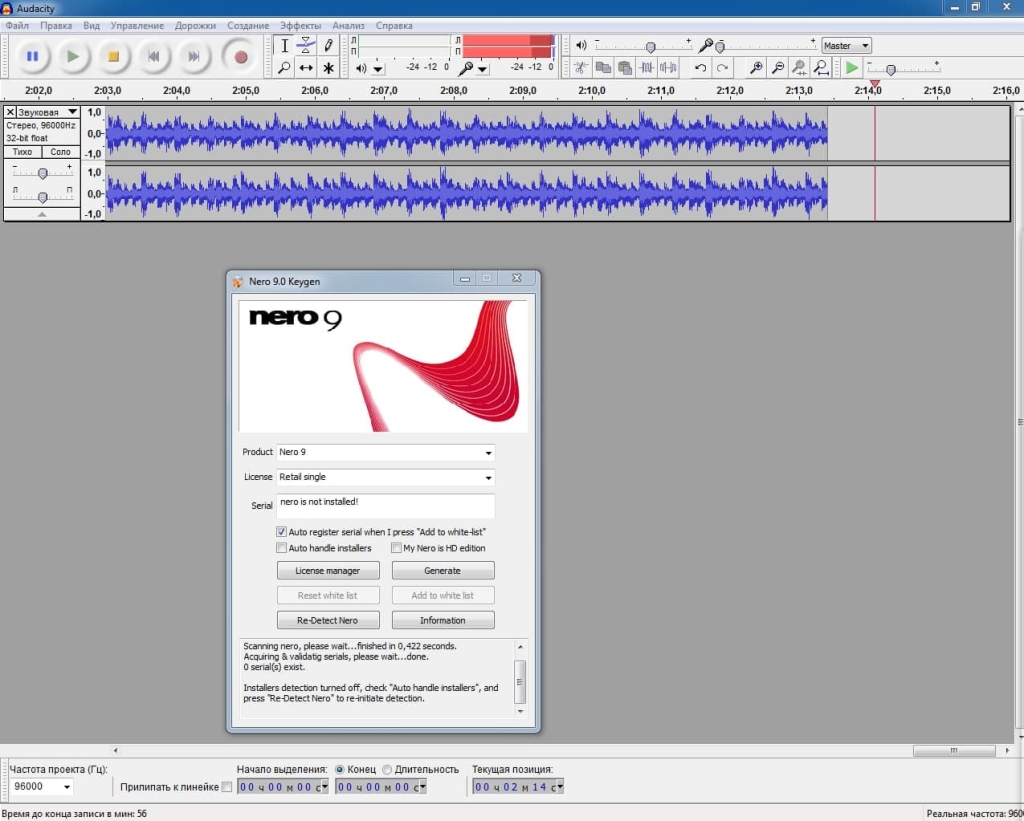This screenshot has width=1024, height=821.
Task: Zoom out on the waveform
Action: pos(777,67)
